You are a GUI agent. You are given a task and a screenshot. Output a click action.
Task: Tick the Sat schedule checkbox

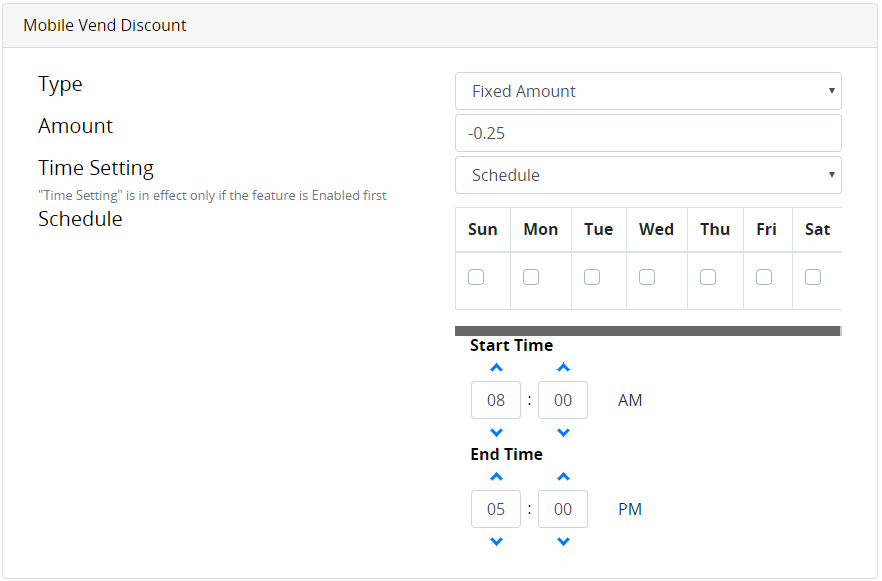(x=813, y=277)
